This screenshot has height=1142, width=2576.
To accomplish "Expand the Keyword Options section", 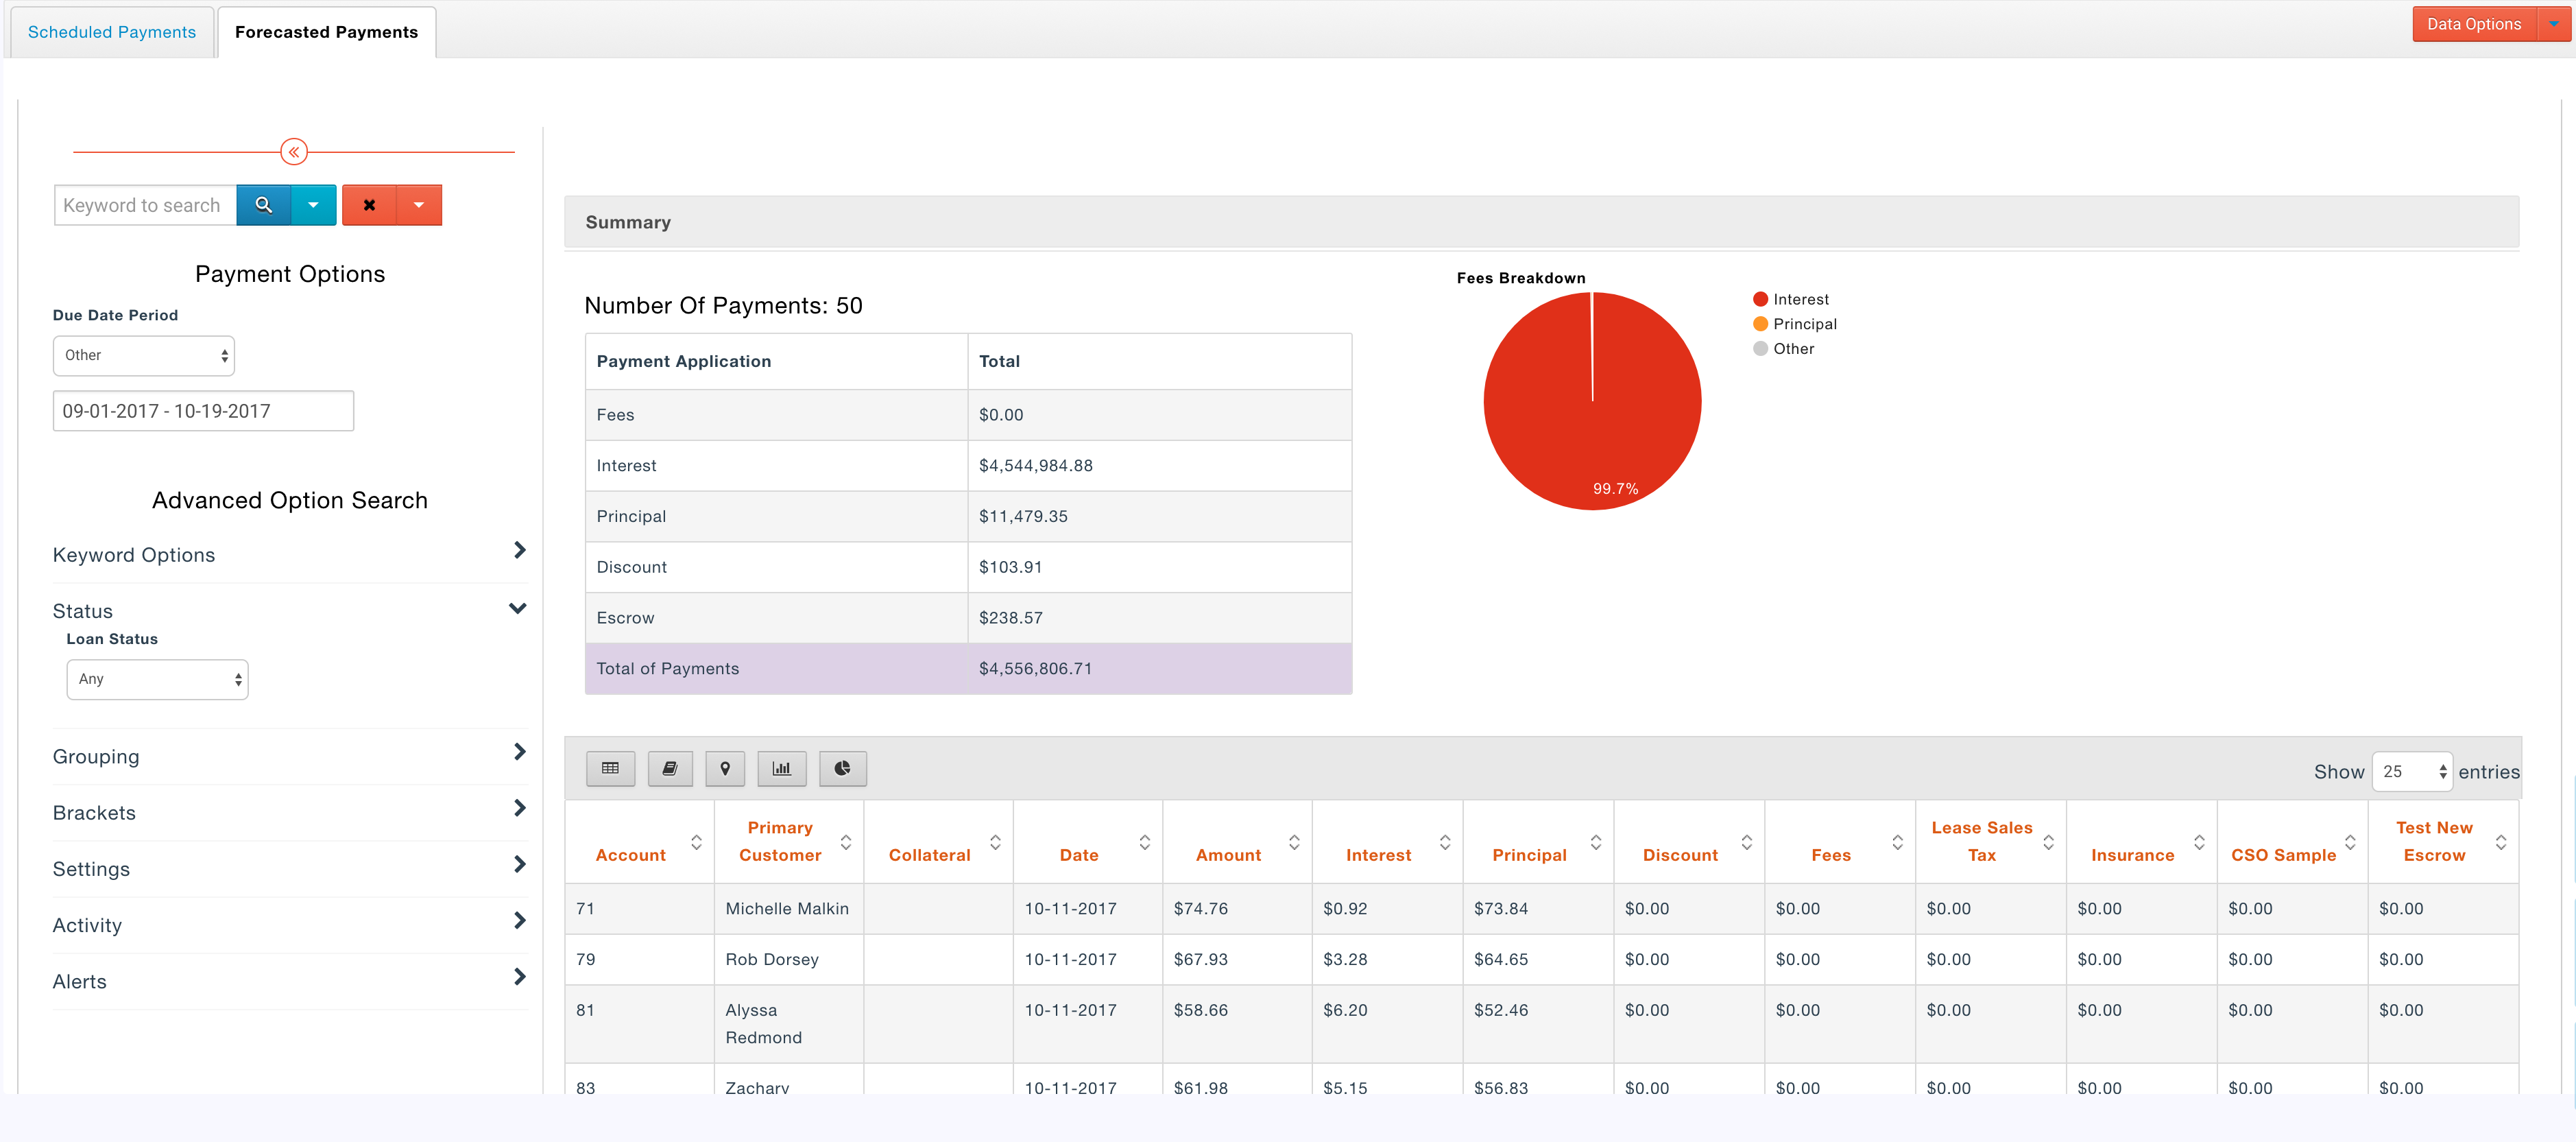I will 289,554.
